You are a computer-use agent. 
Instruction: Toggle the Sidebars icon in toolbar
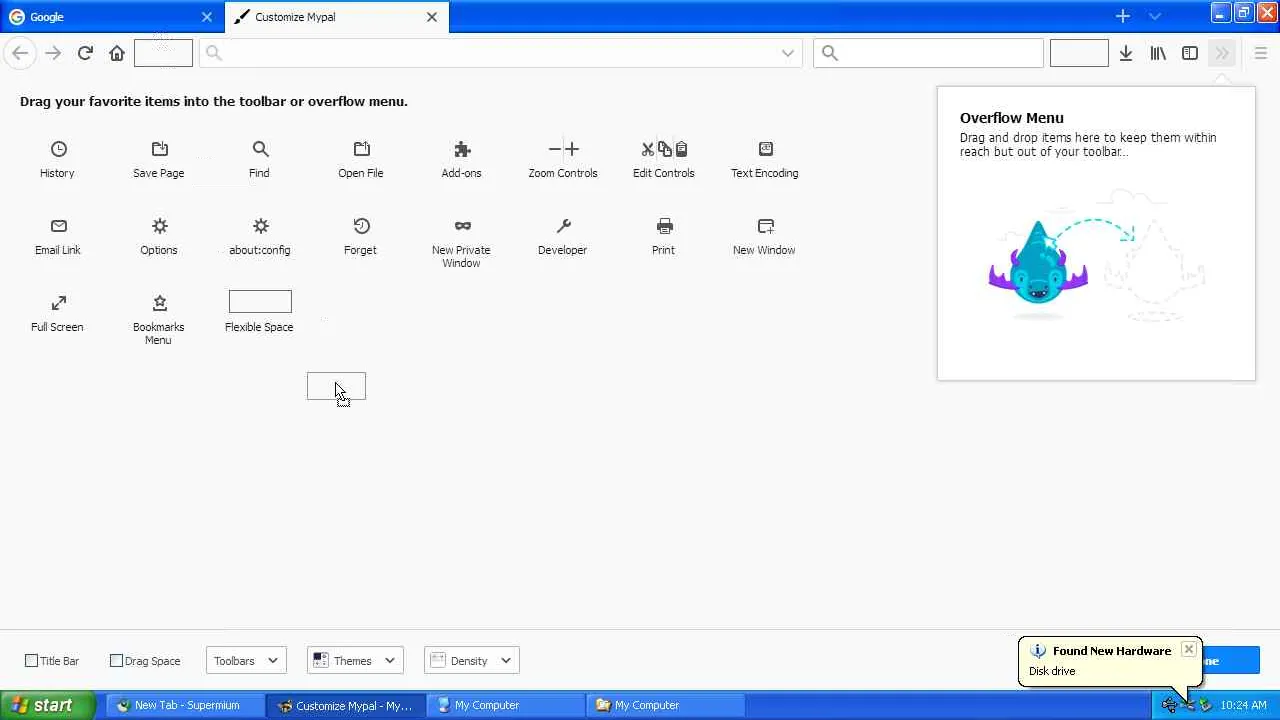(x=1190, y=53)
